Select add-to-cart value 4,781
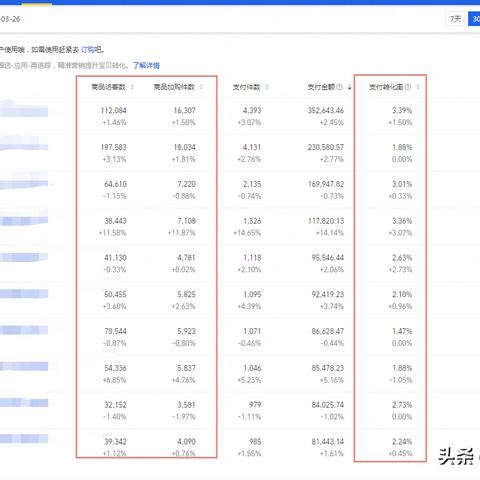Screen dimensions: 480x480 pyautogui.click(x=187, y=257)
